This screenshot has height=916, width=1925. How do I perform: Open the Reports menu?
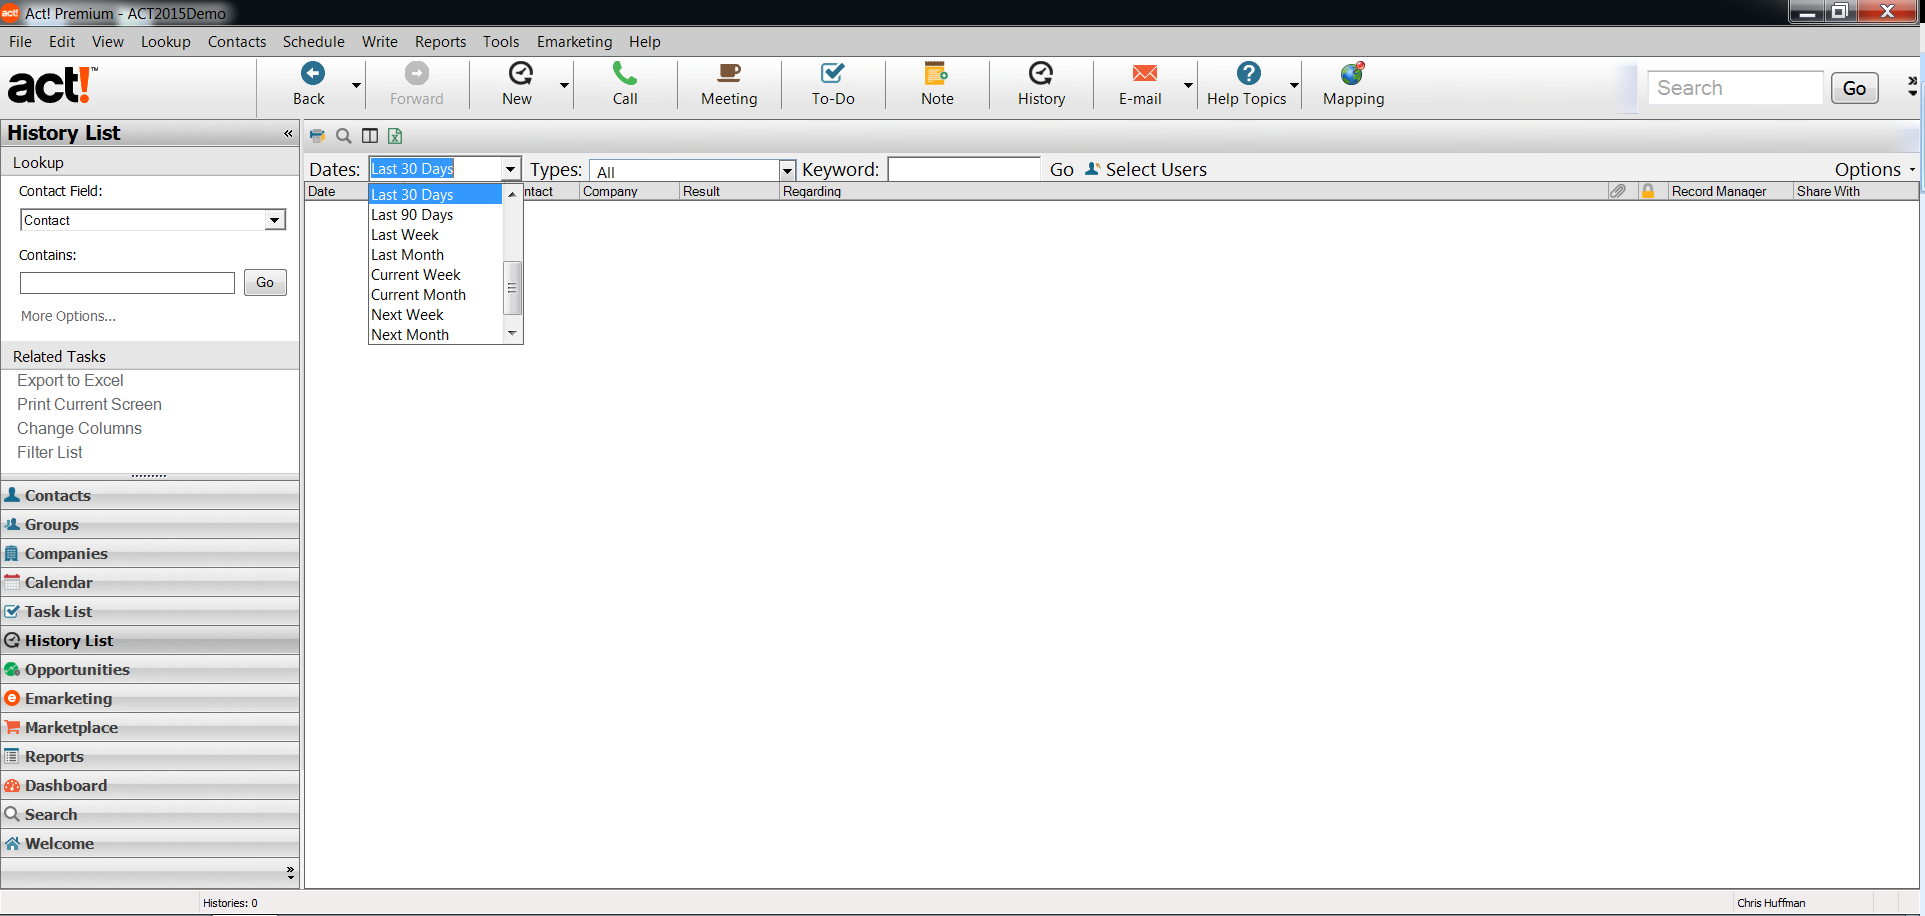point(440,42)
